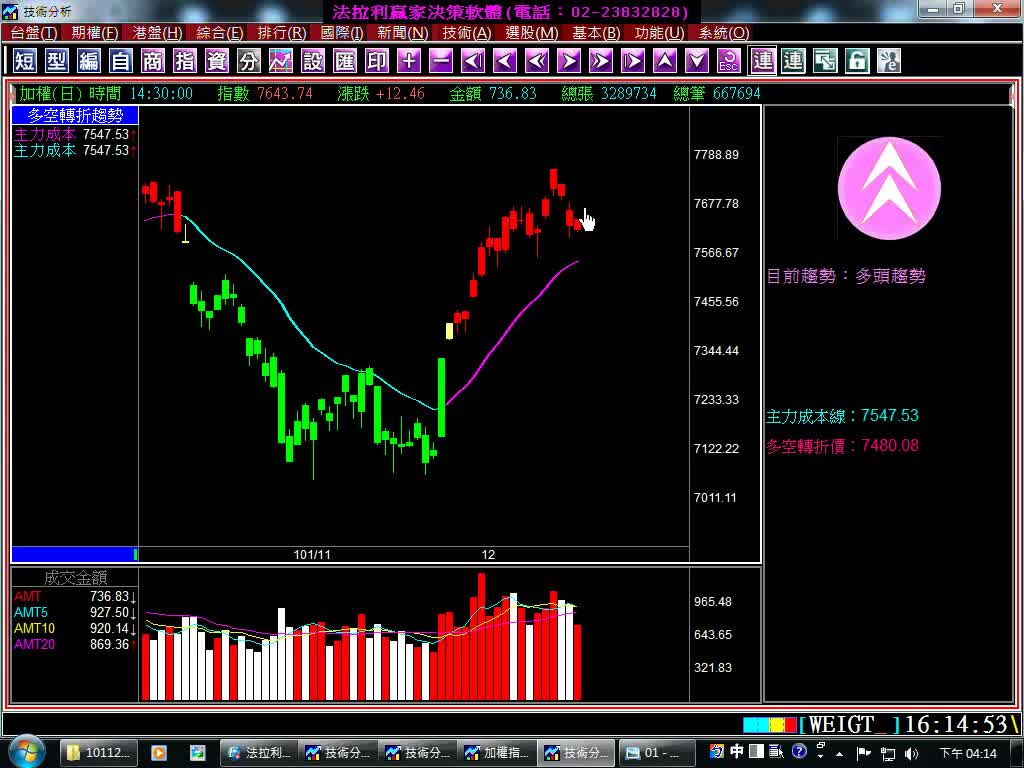This screenshot has width=1024, height=768.
Task: Click the 自 (custom list) toolbar icon
Action: (121, 61)
